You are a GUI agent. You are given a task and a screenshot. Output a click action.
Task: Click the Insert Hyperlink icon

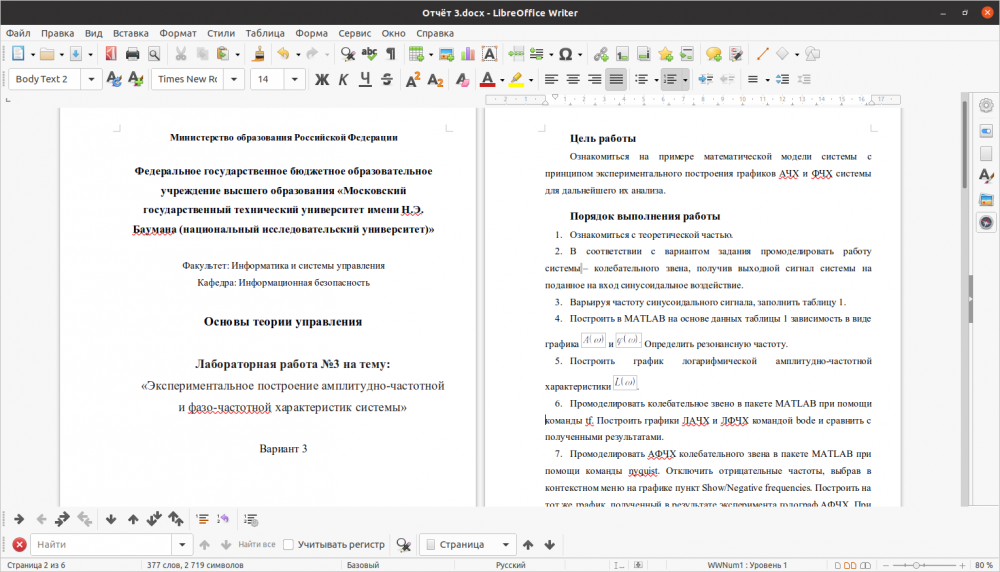pyautogui.click(x=601, y=54)
